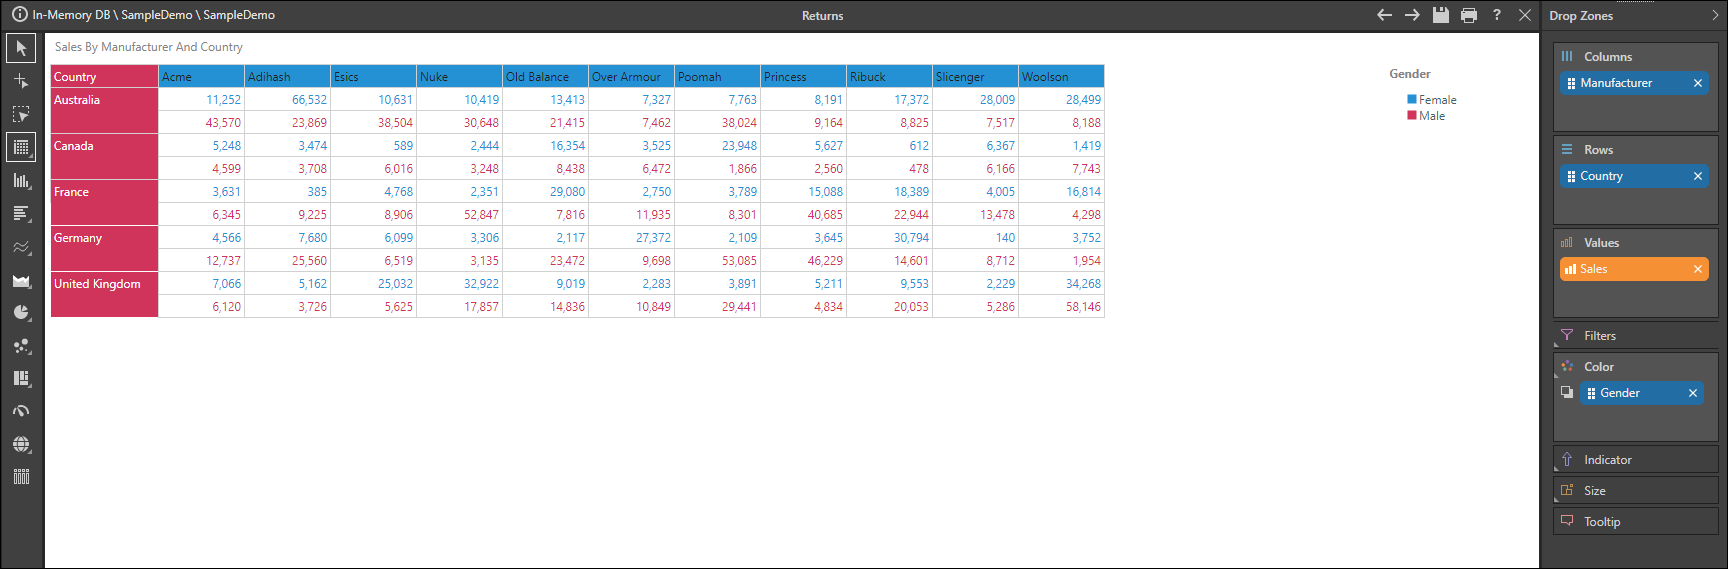Print the report with the printer icon
The width and height of the screenshot is (1728, 569).
tap(1468, 15)
